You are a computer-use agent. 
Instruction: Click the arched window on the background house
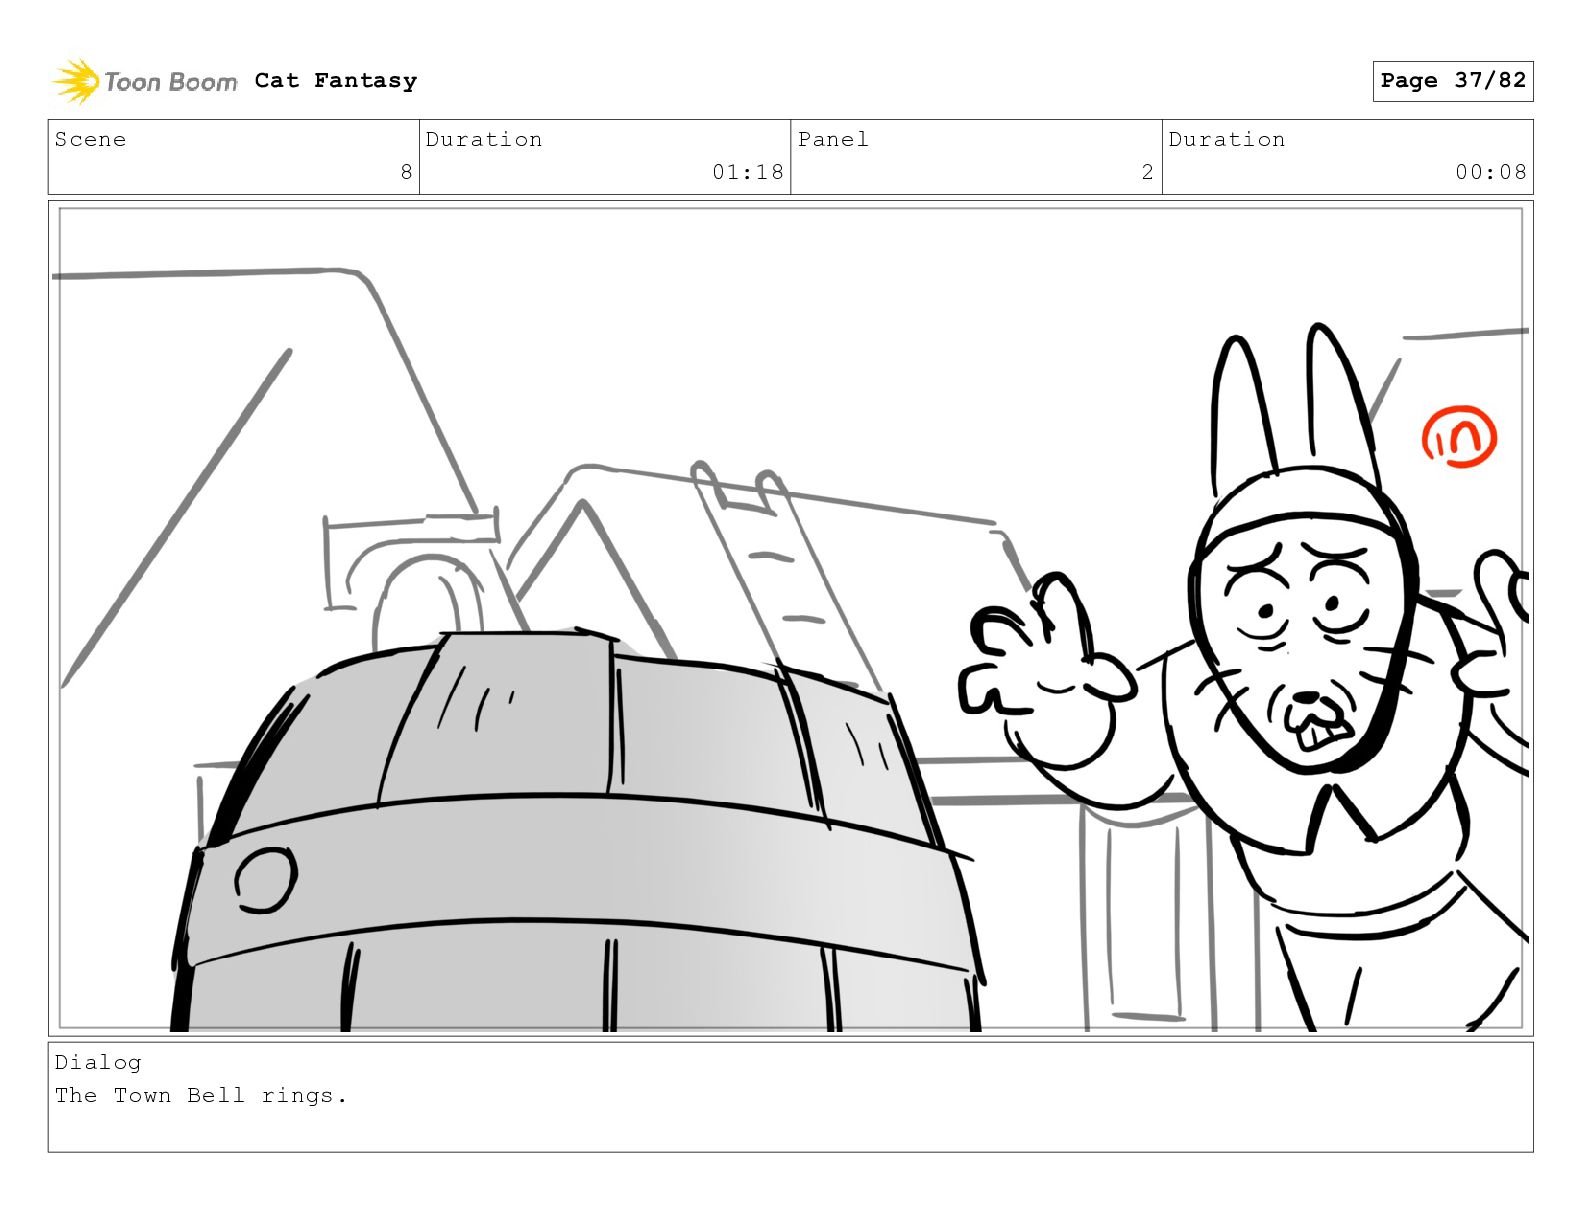click(416, 600)
